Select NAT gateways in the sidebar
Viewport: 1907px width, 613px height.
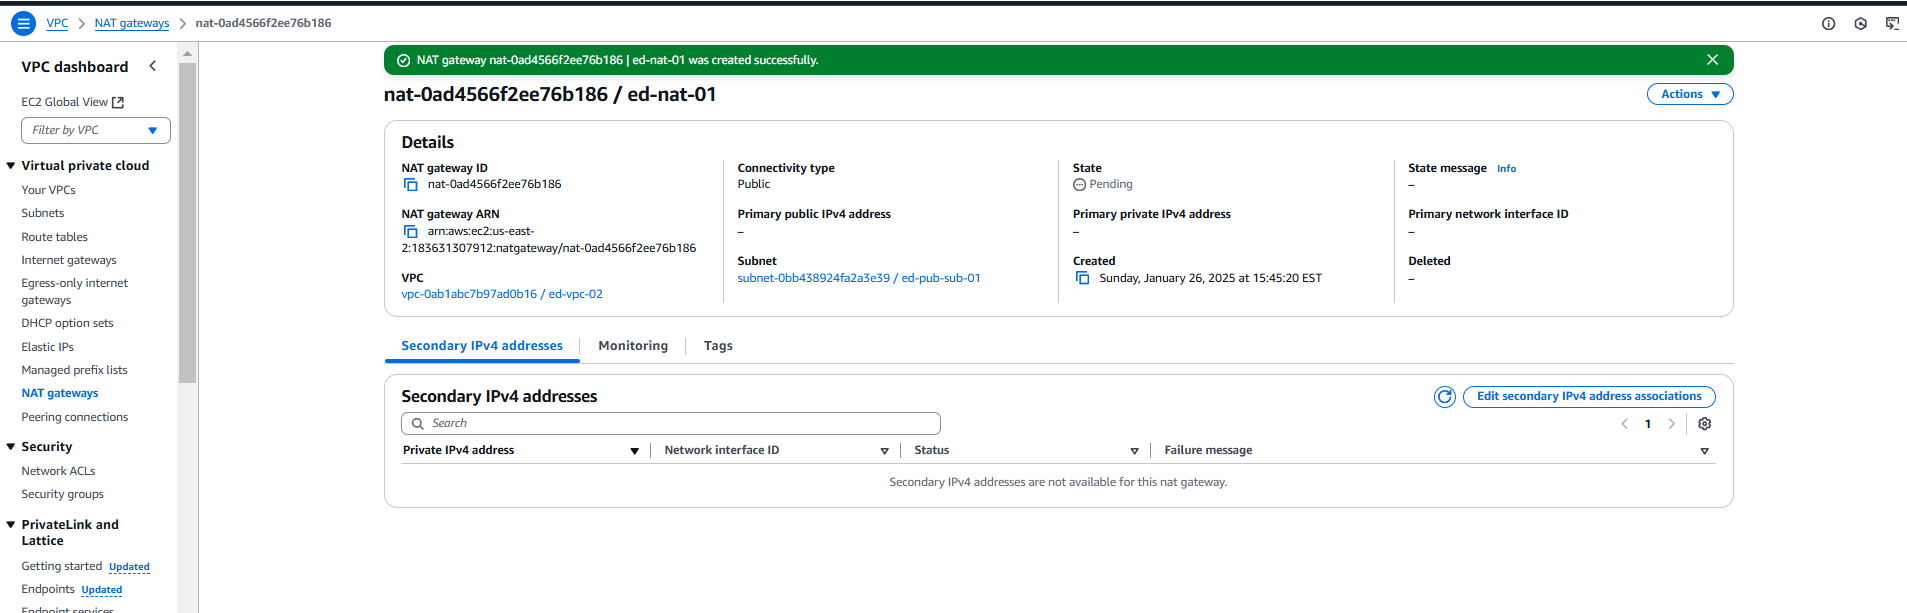tap(60, 393)
